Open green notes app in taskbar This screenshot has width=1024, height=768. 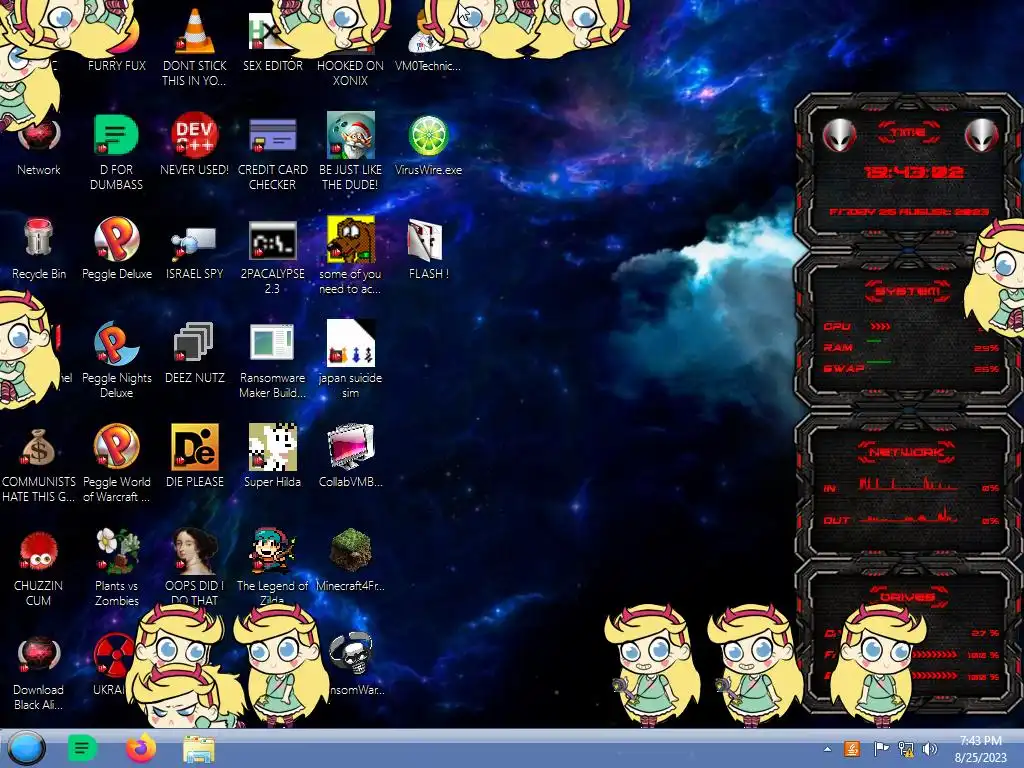click(x=82, y=748)
